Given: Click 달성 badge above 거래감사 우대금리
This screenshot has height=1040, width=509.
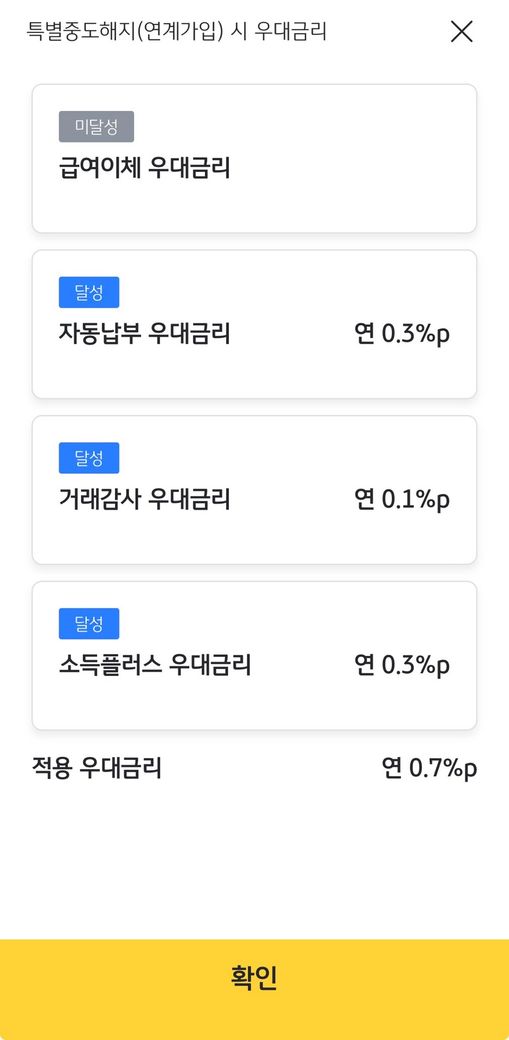Looking at the screenshot, I should tap(89, 458).
